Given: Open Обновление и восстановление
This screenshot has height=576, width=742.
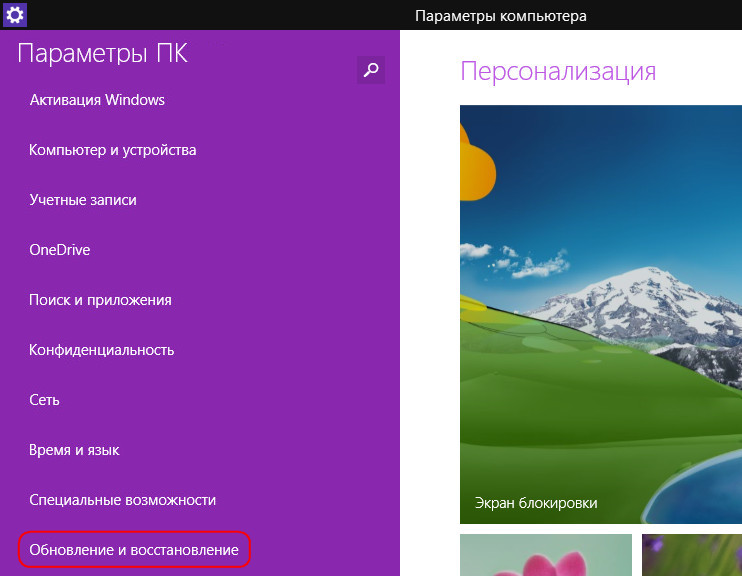Looking at the screenshot, I should (134, 549).
